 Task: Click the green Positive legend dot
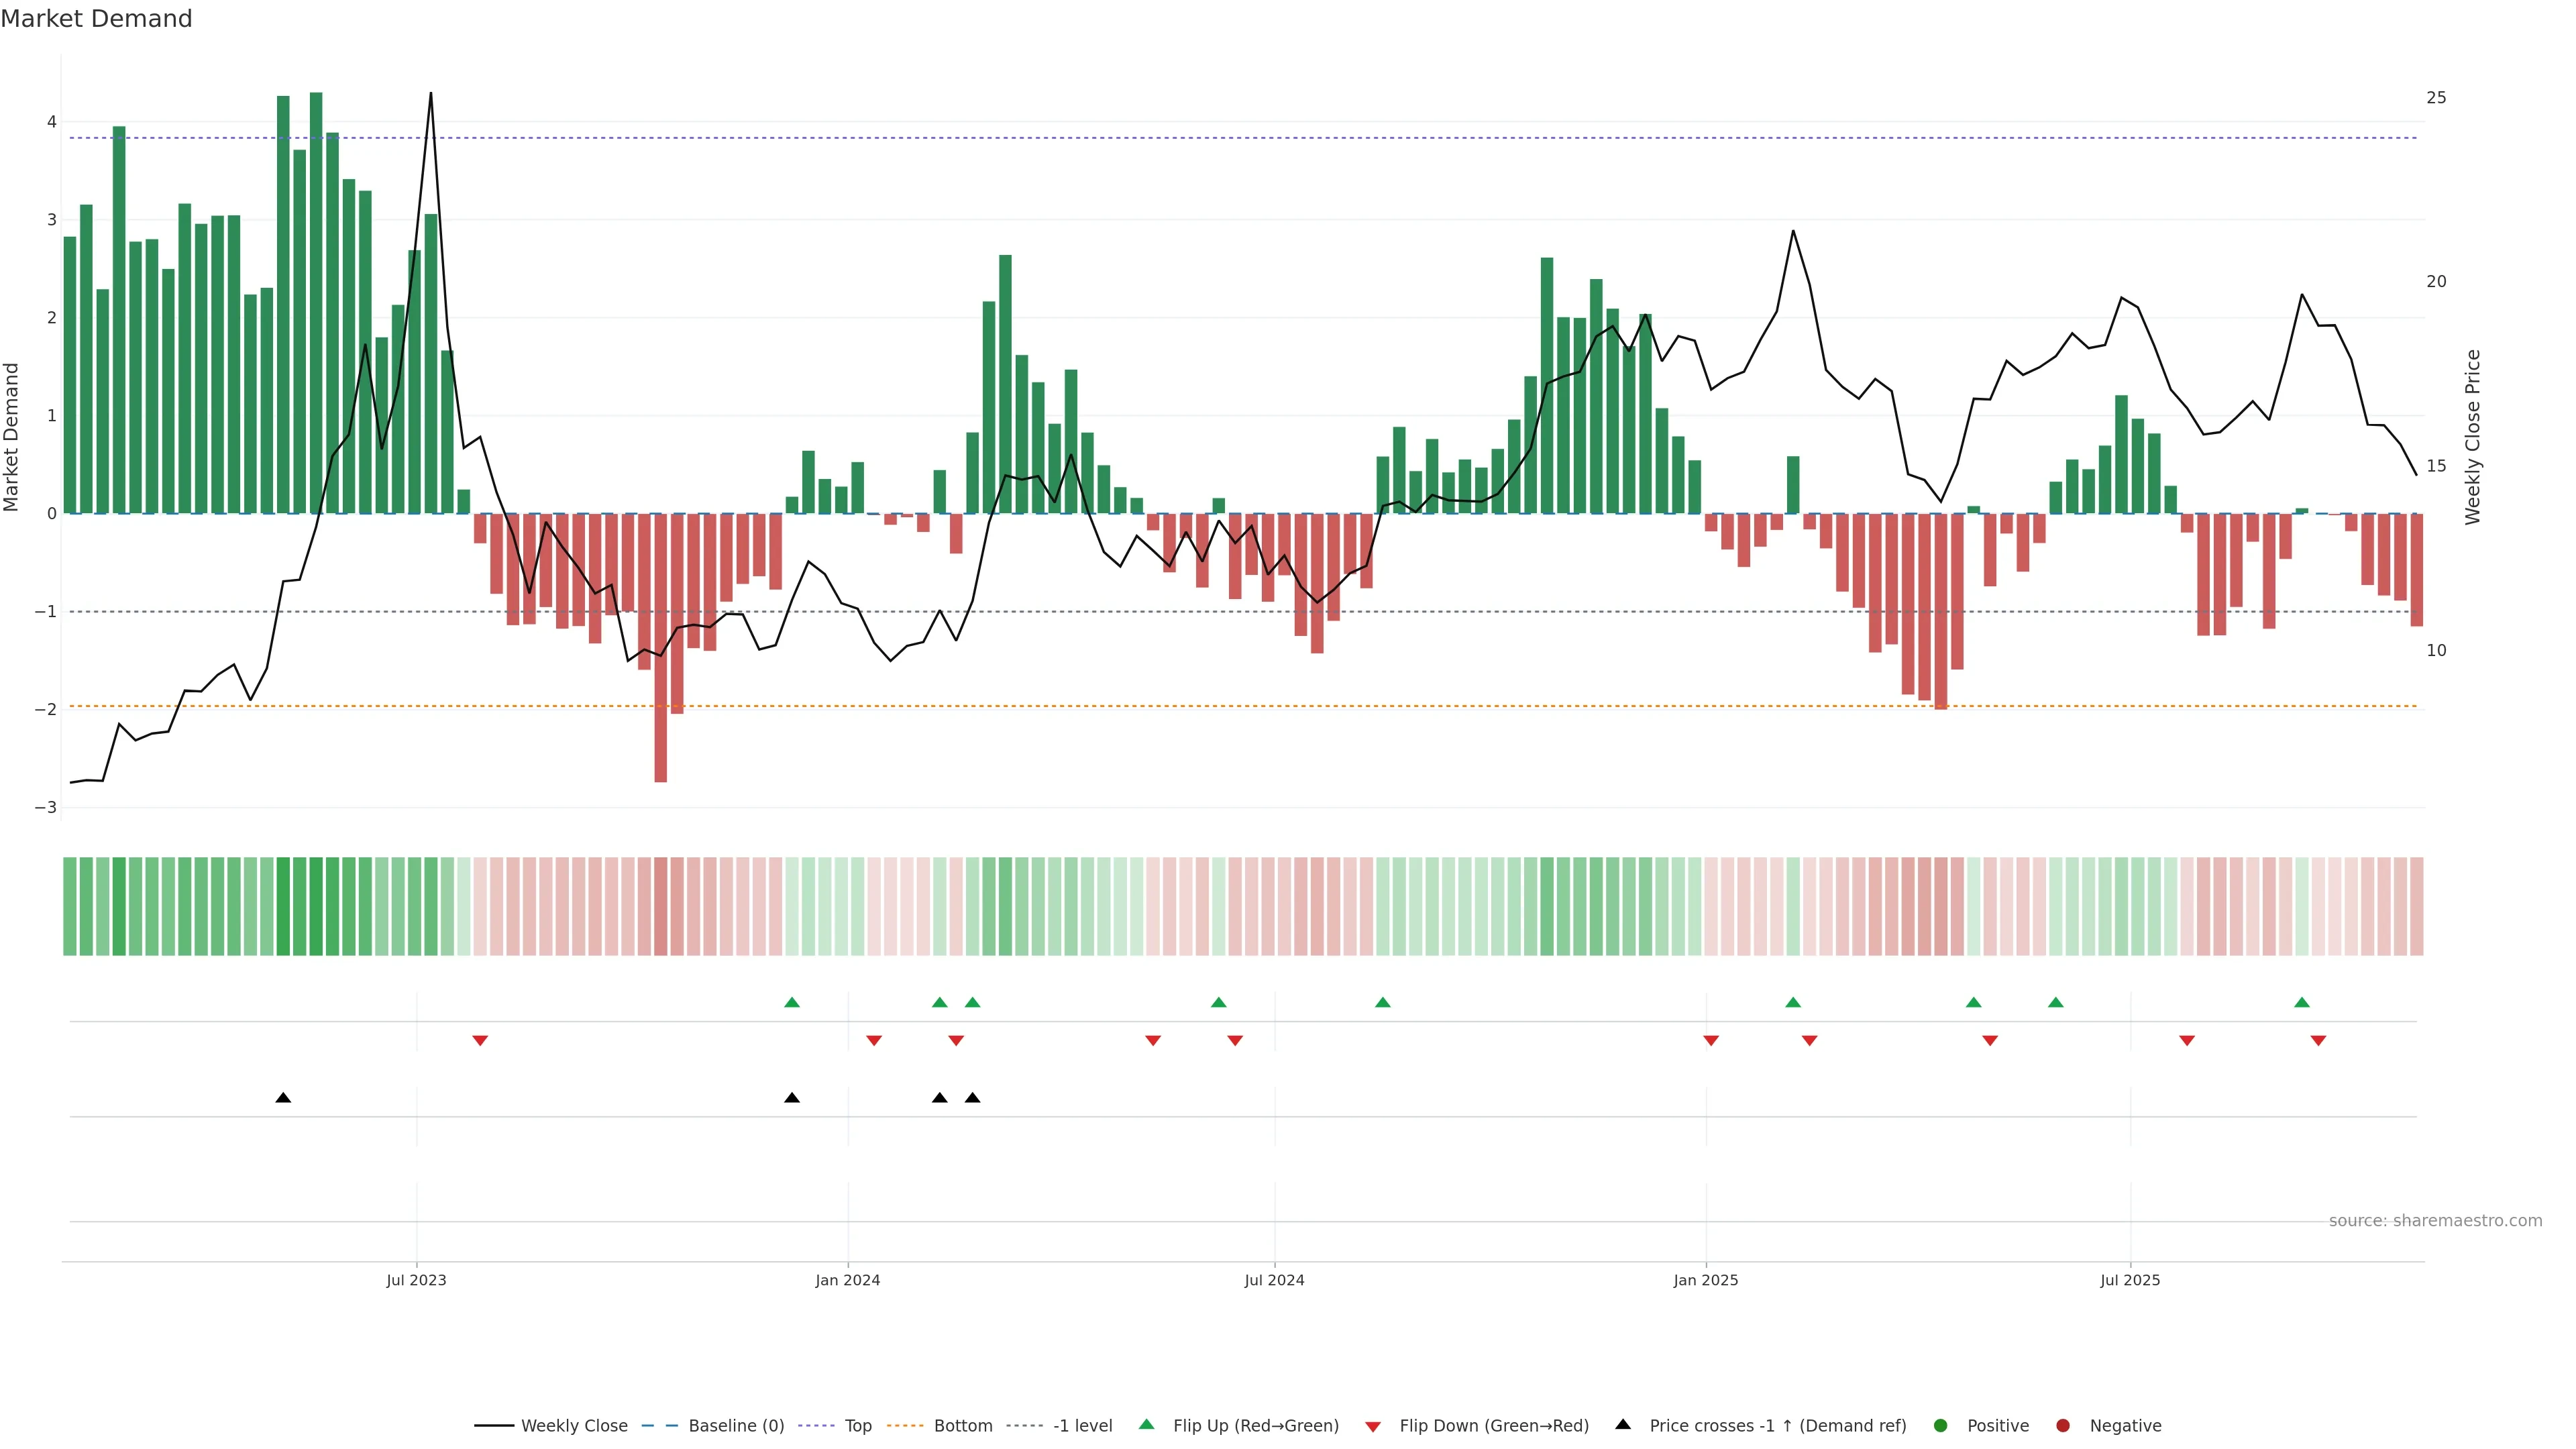tap(1941, 1425)
